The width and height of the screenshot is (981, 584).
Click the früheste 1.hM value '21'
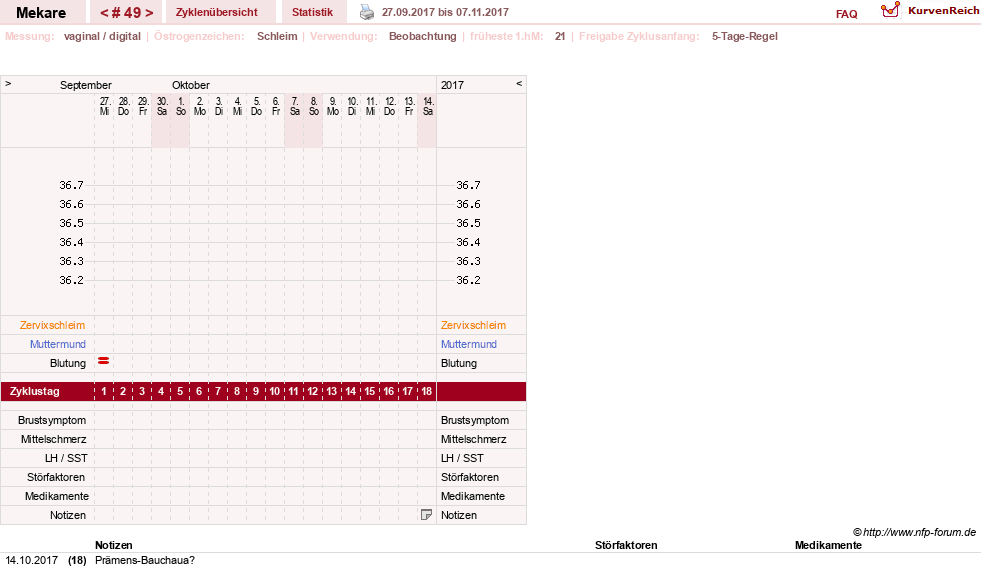[x=560, y=36]
